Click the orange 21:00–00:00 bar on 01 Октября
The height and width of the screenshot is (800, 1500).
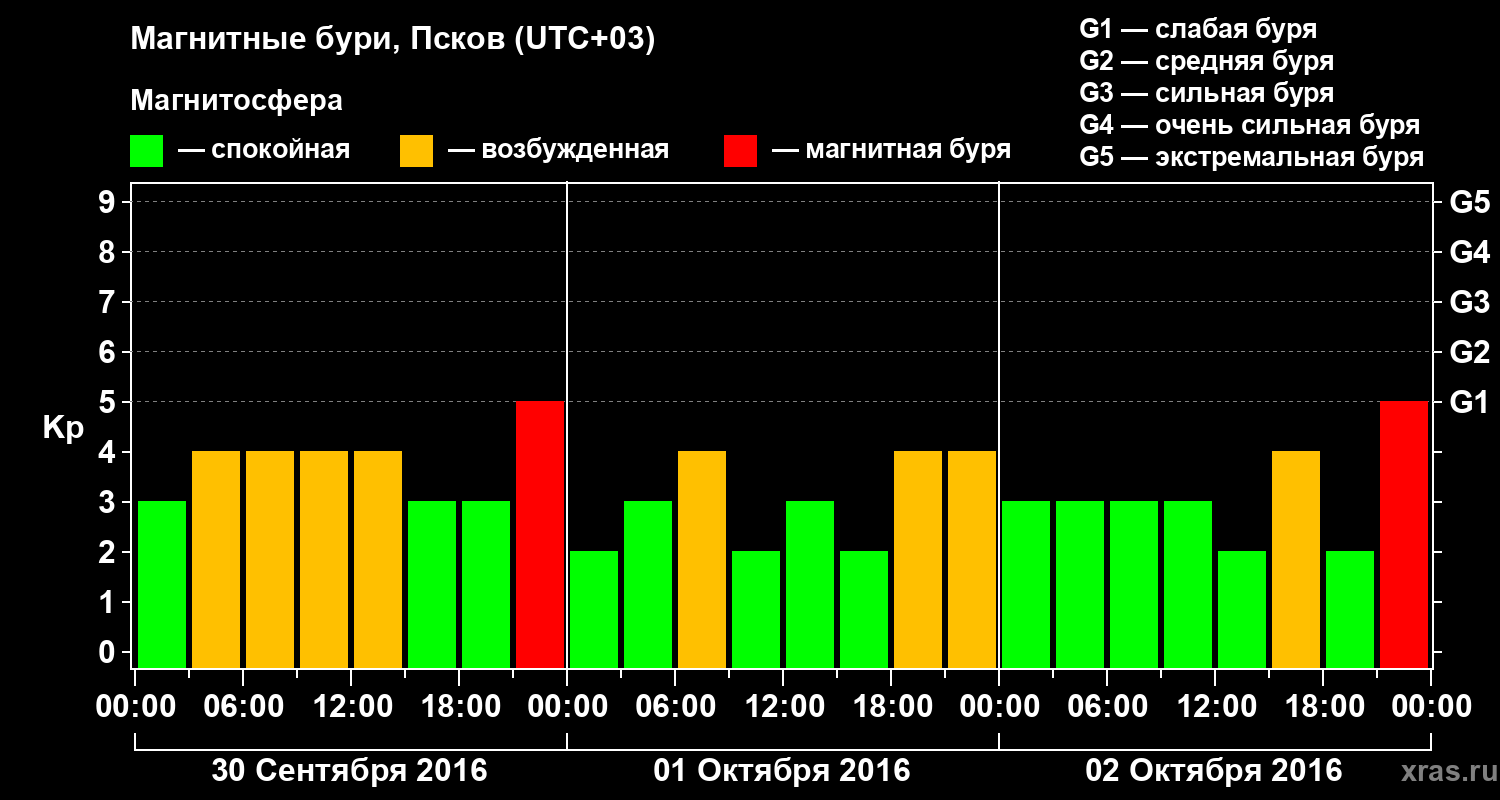click(x=972, y=559)
